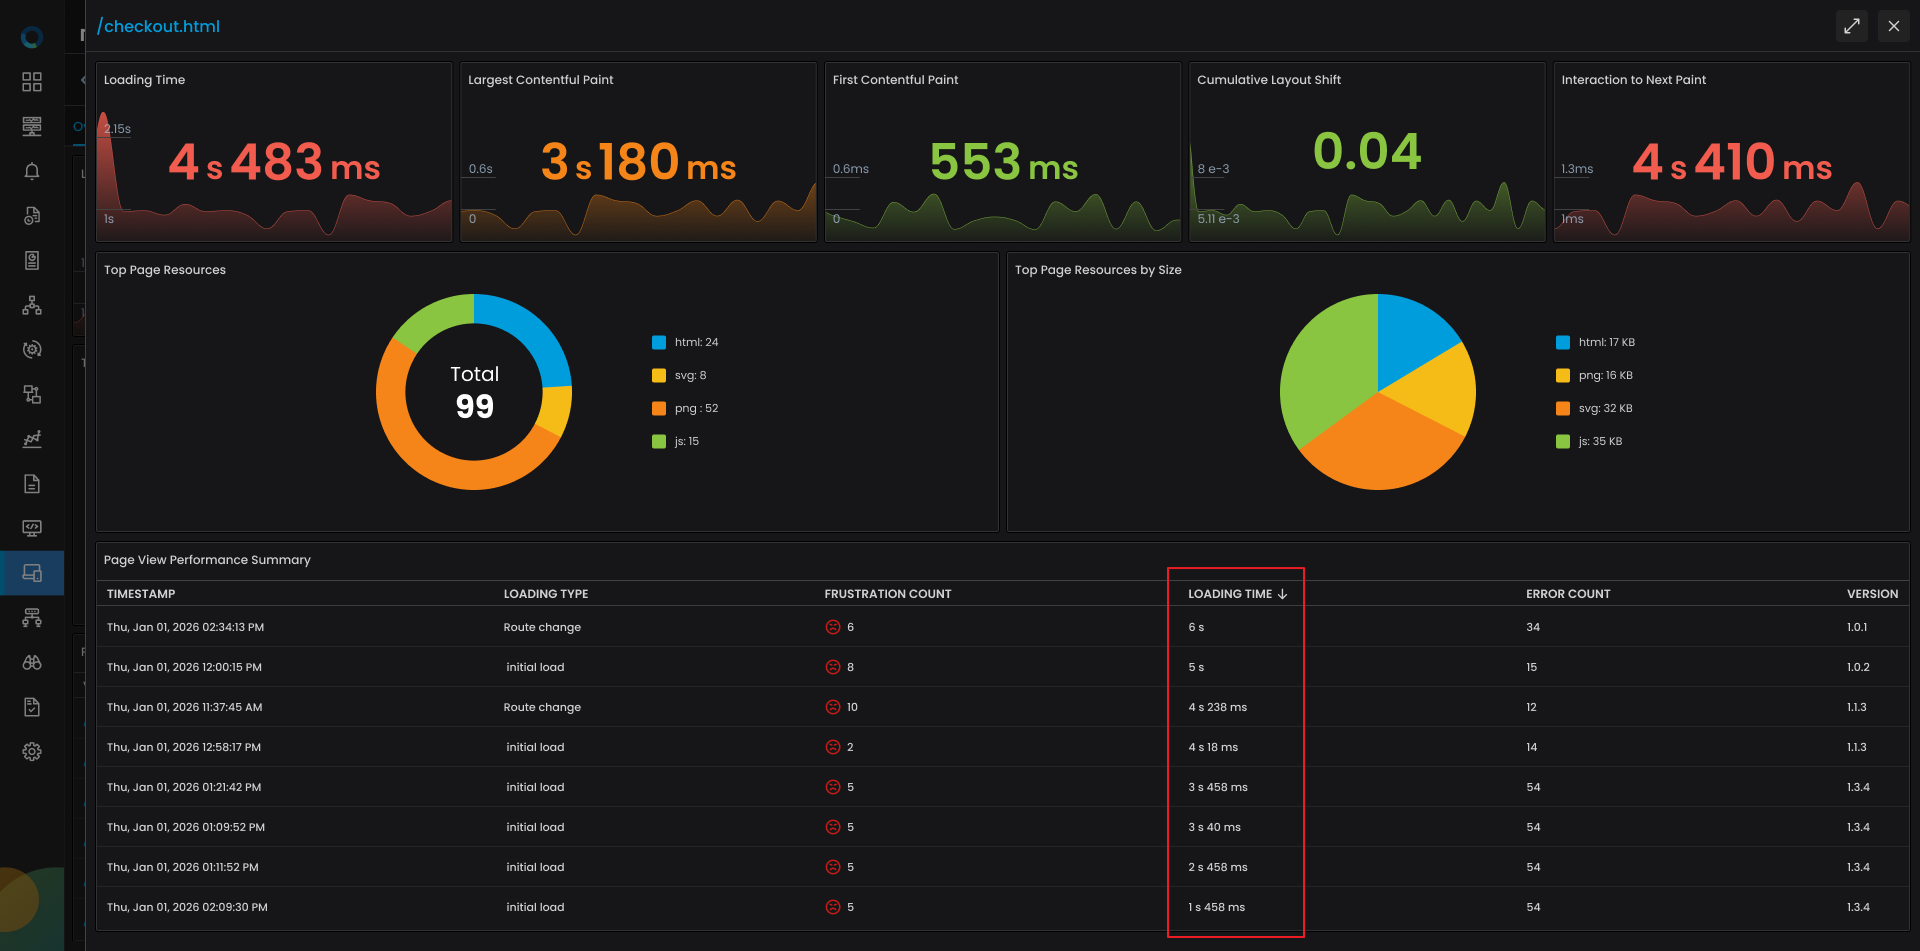This screenshot has height=951, width=1920.
Task: Toggle png: 52 legend item
Action: (686, 408)
